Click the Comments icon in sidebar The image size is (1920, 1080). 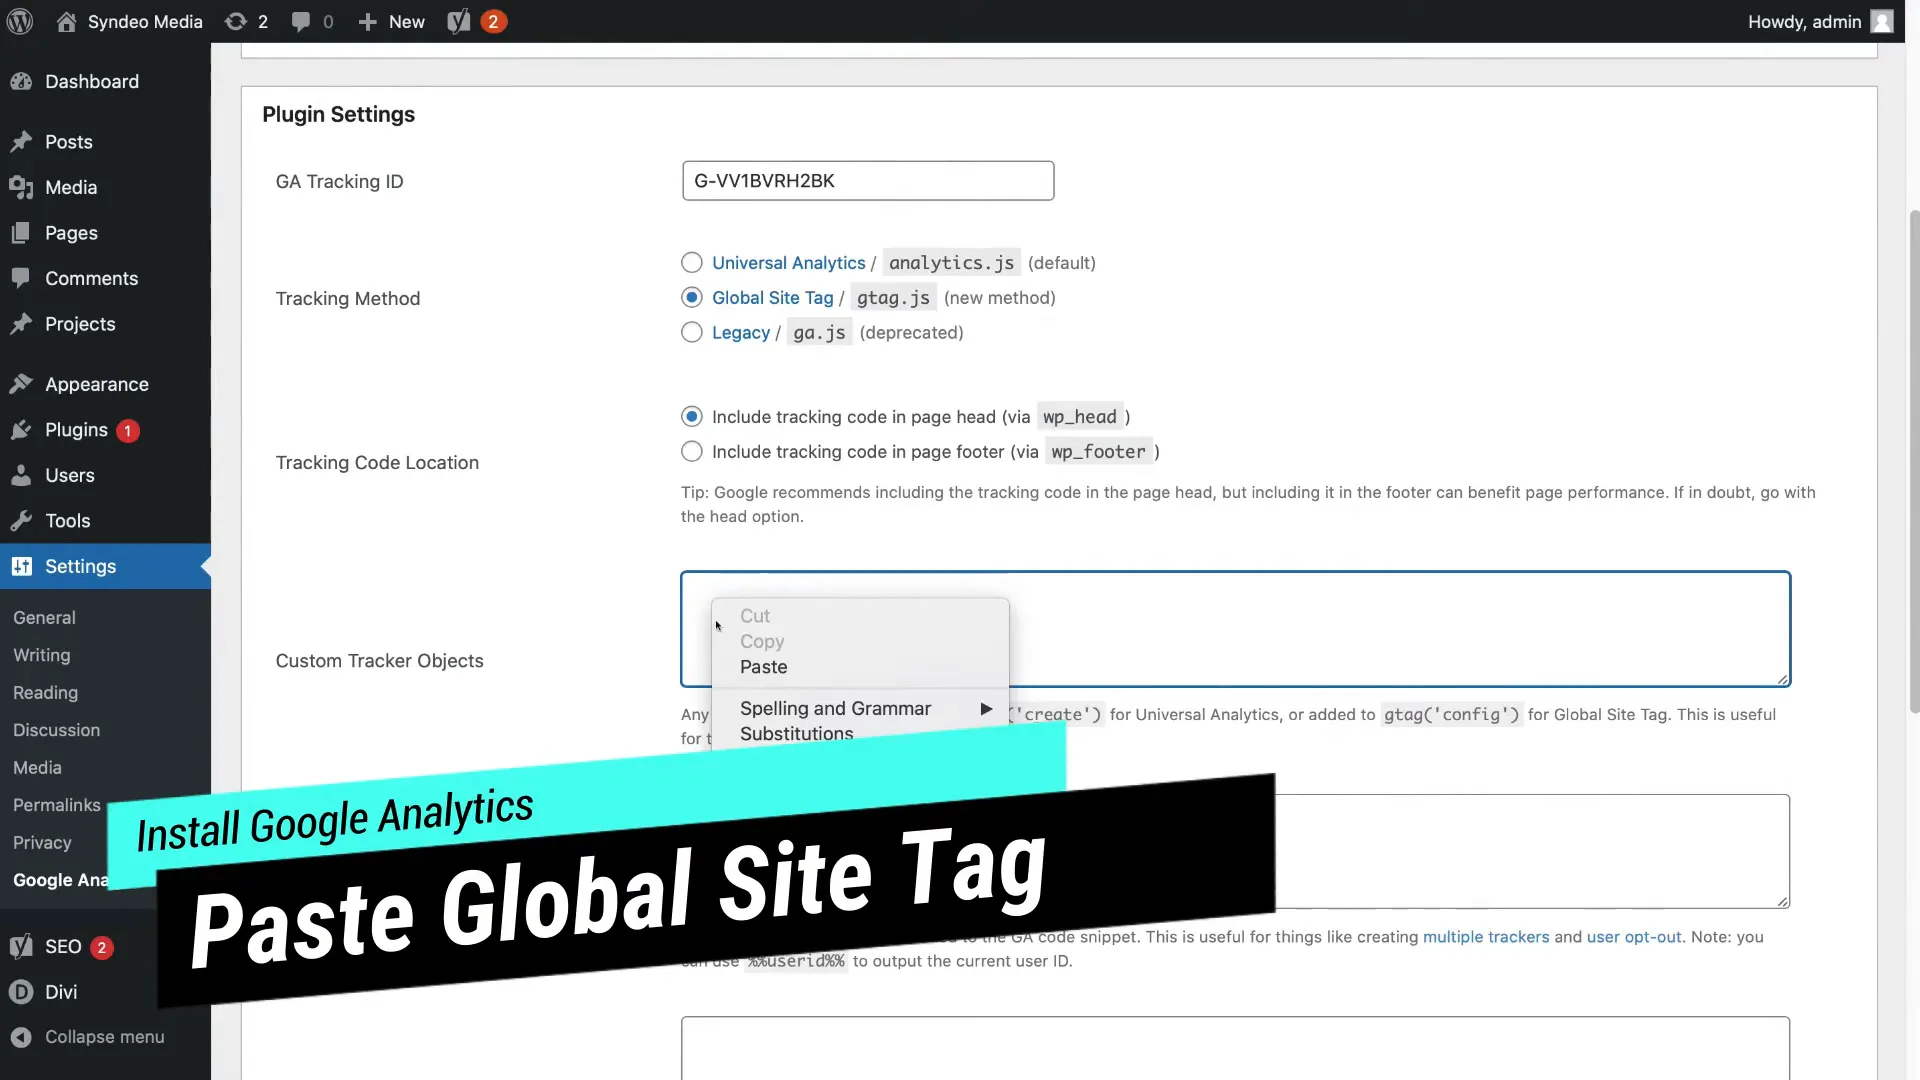pyautogui.click(x=21, y=278)
